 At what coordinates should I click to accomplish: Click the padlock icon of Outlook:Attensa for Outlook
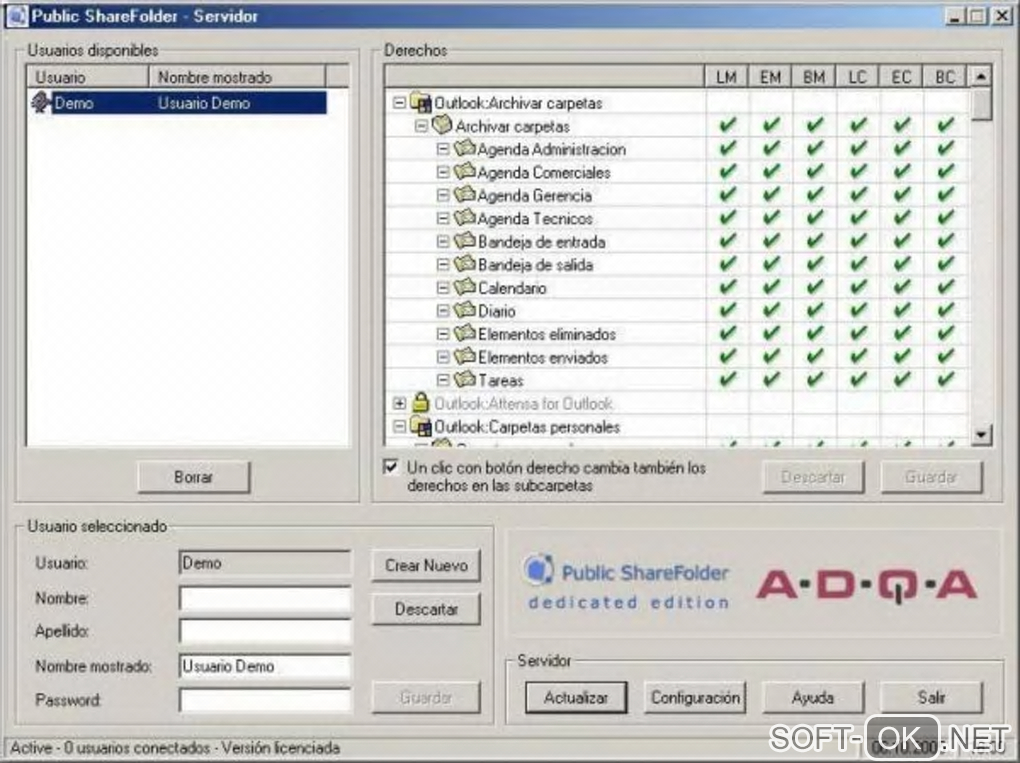coord(421,403)
